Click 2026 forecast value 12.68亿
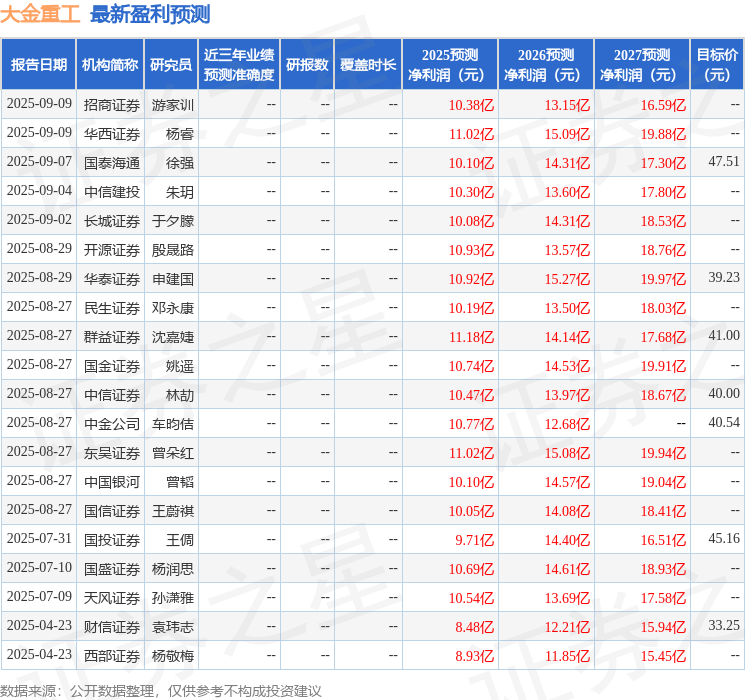The height and width of the screenshot is (700, 745). point(567,424)
